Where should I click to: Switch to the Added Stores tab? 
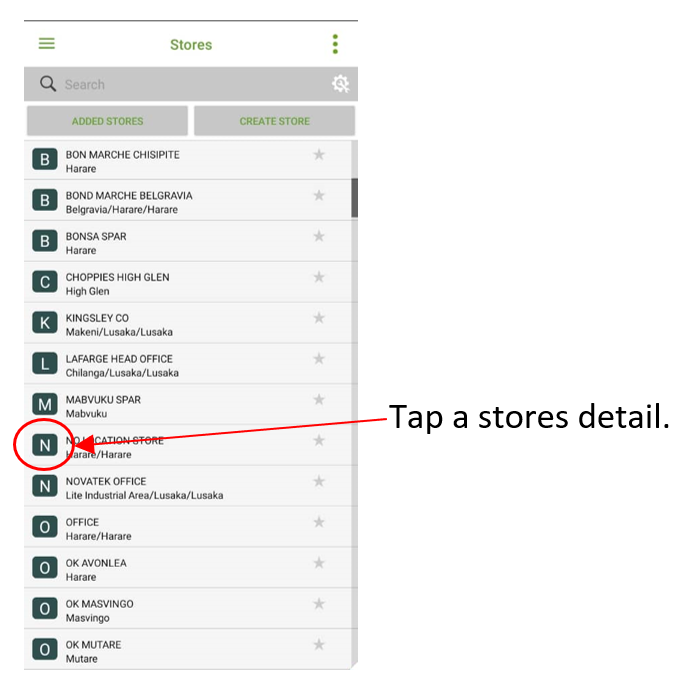click(x=107, y=121)
